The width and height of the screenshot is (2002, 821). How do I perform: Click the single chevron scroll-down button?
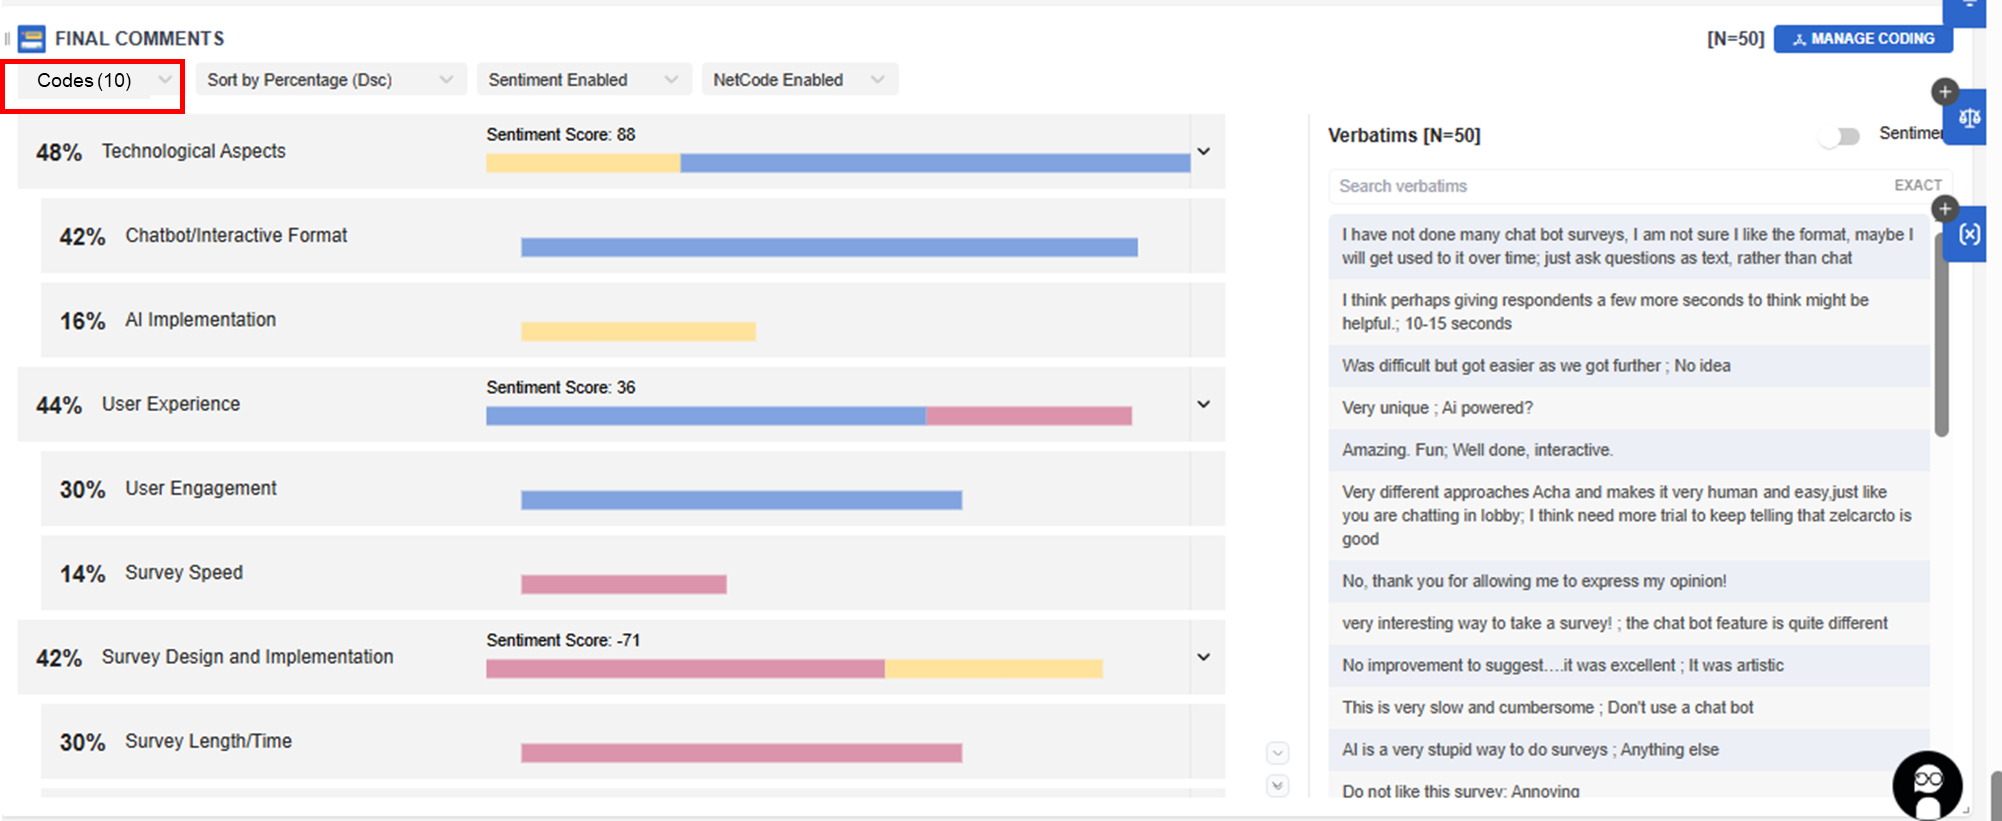click(1277, 752)
